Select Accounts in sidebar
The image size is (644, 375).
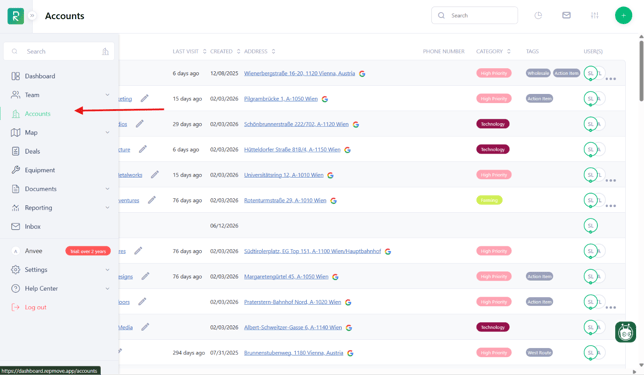point(38,114)
